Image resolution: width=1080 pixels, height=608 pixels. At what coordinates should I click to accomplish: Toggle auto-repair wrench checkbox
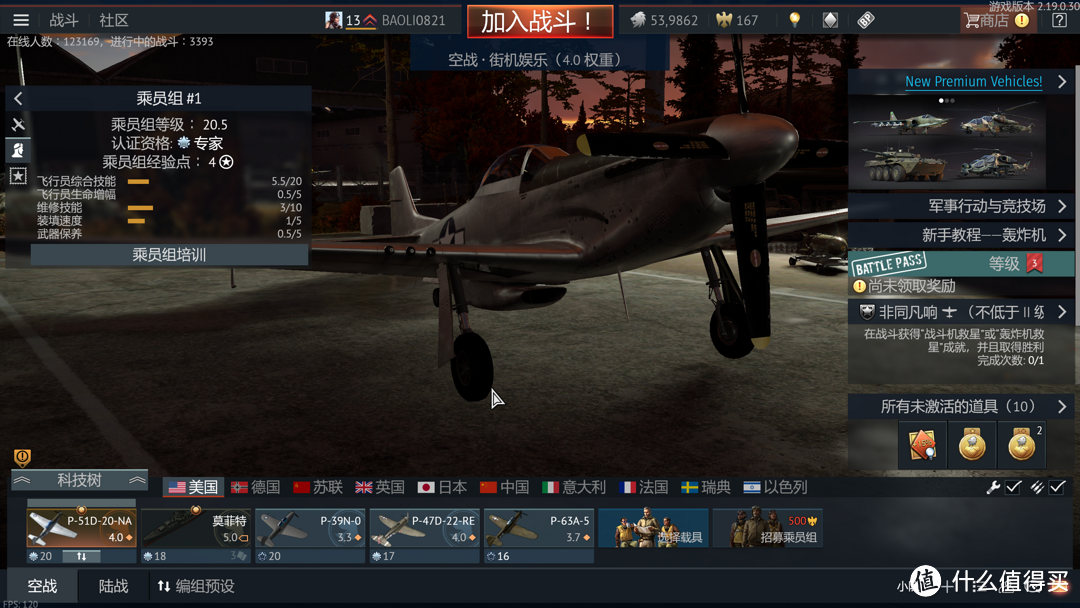pyautogui.click(x=1013, y=488)
